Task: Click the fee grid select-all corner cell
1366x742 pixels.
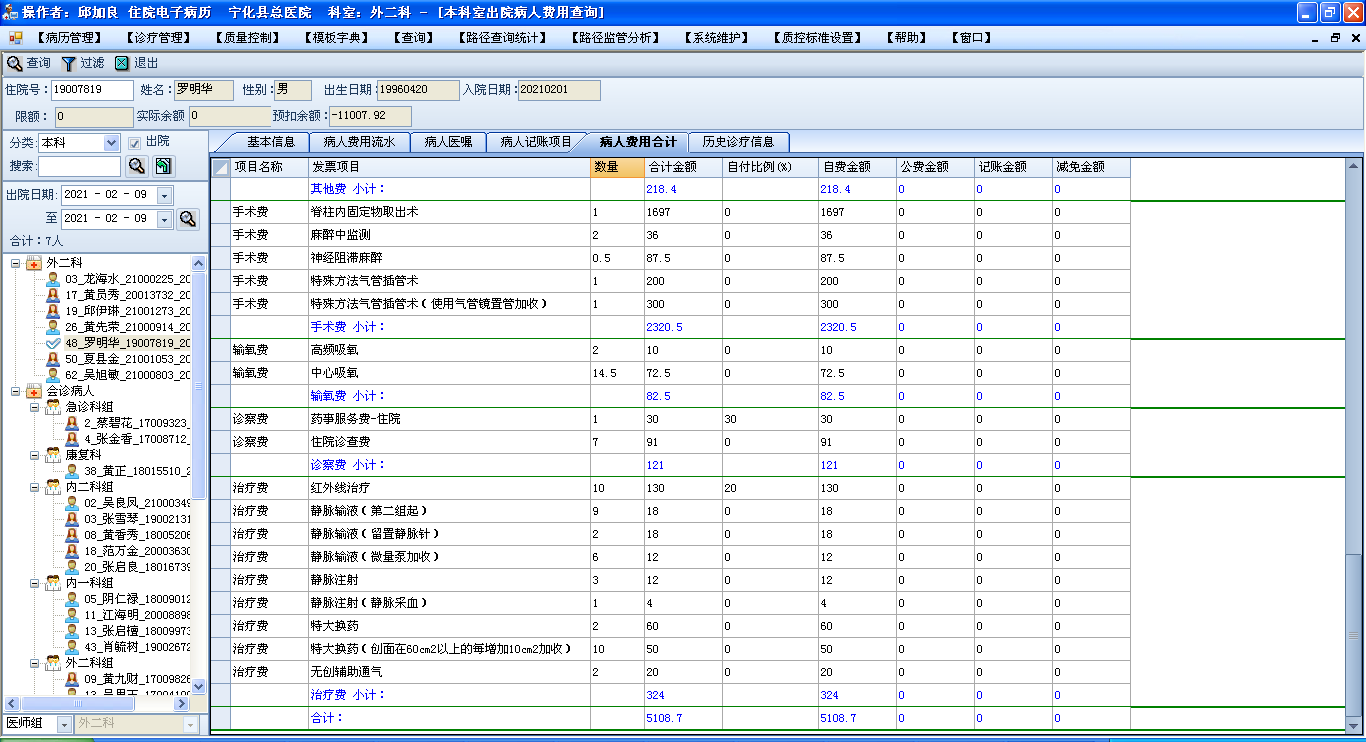Action: coord(221,167)
